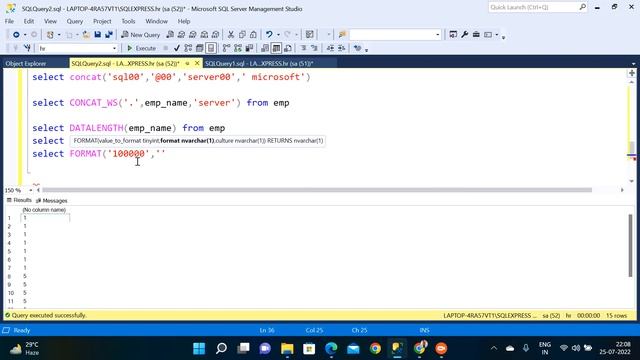640x360 pixels.
Task: Open File Explorer from the taskbar
Action: 287,348
